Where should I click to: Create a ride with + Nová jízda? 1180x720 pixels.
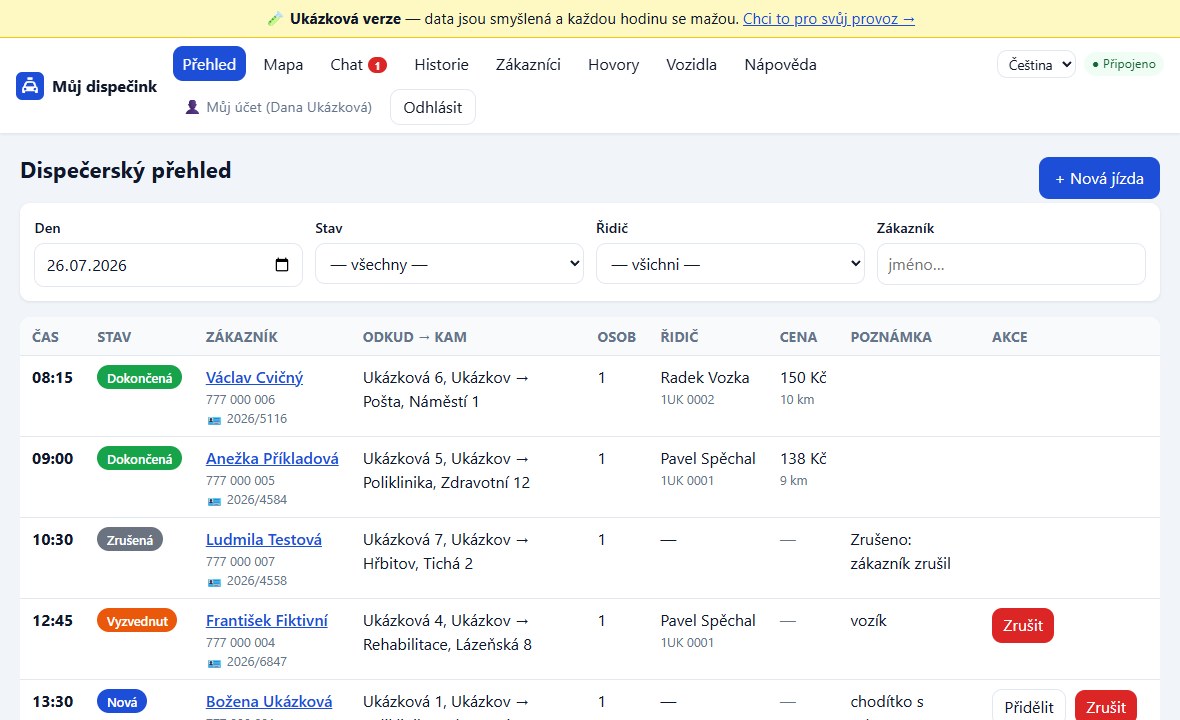[1099, 178]
